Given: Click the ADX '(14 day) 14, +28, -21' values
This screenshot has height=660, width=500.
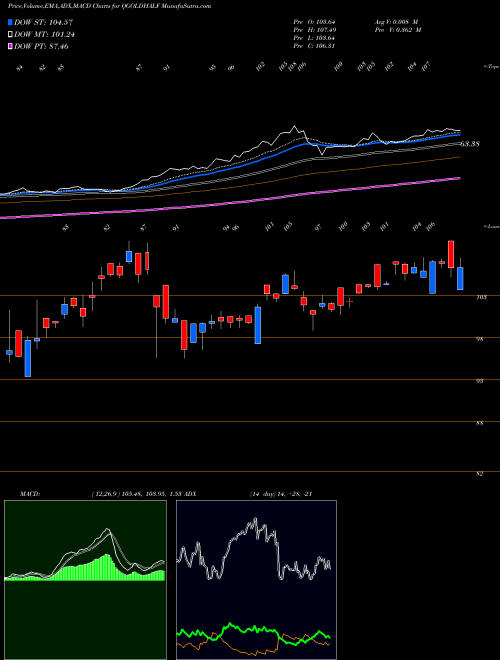Looking at the screenshot, I should point(280,494).
